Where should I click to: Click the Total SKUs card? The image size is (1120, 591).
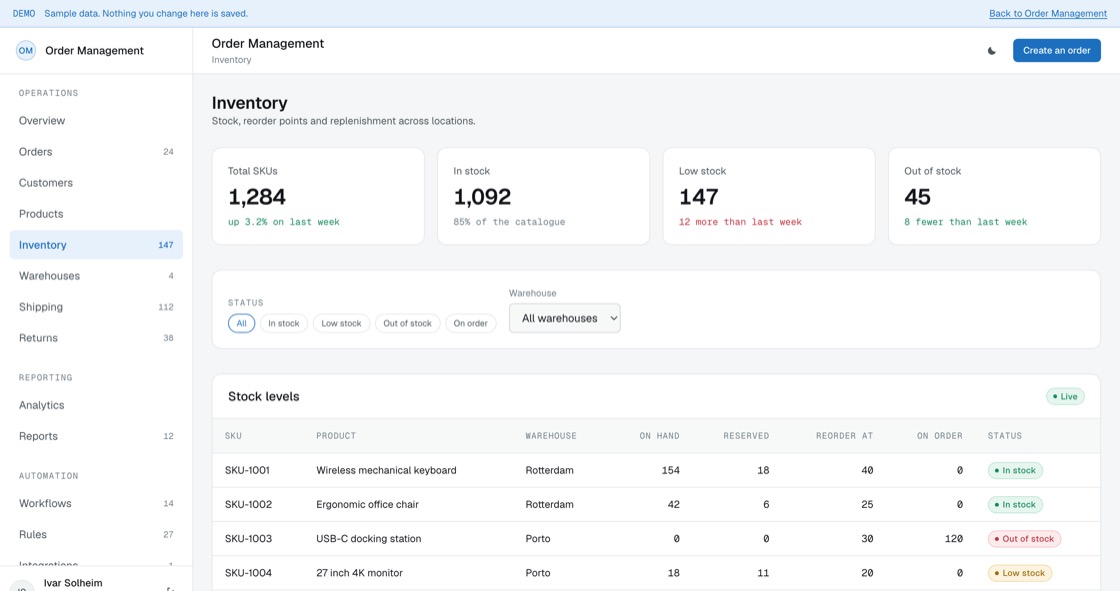tap(318, 197)
